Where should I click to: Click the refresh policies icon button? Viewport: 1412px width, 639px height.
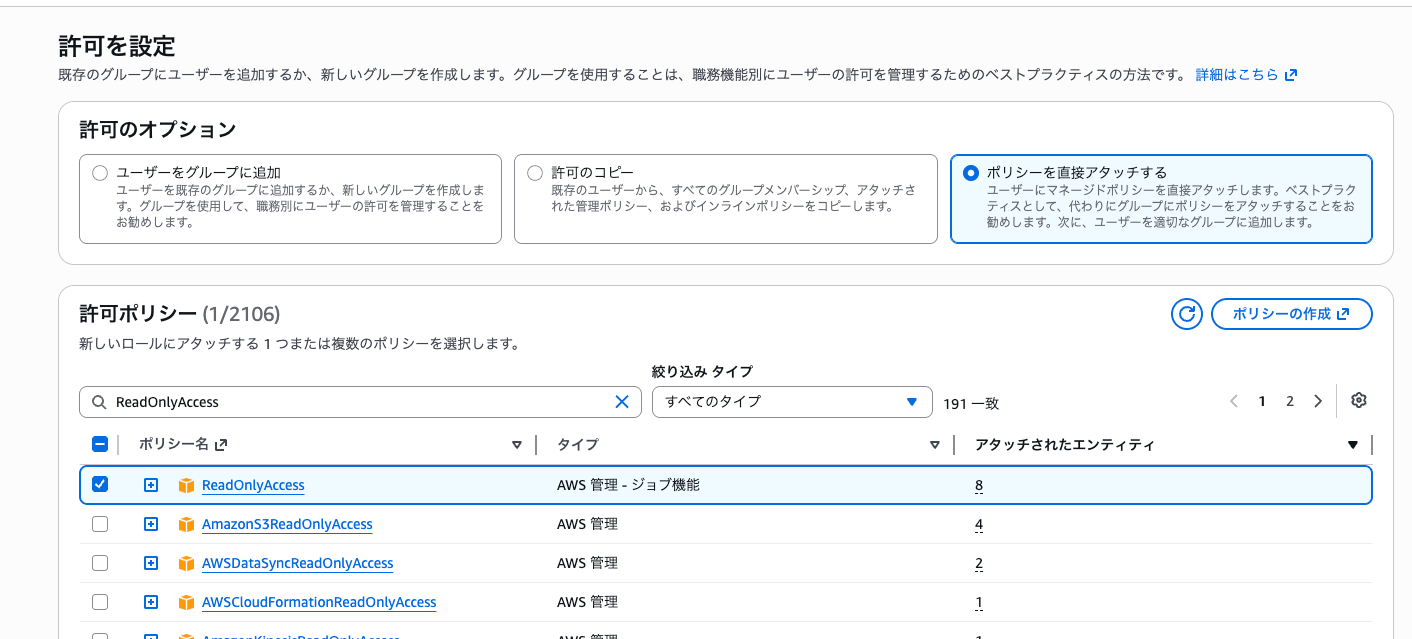(1187, 314)
